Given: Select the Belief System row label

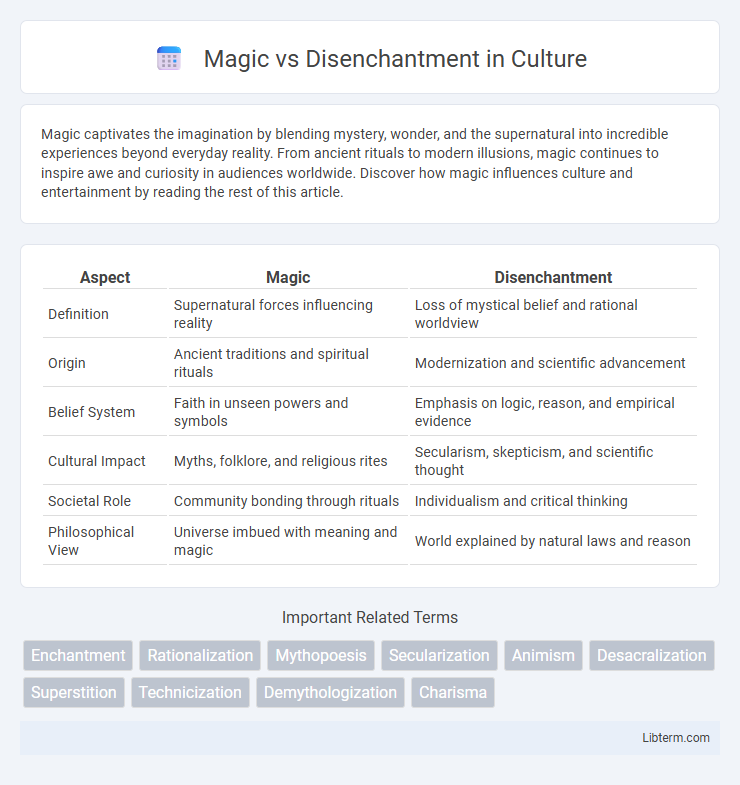Looking at the screenshot, I should (92, 412).
